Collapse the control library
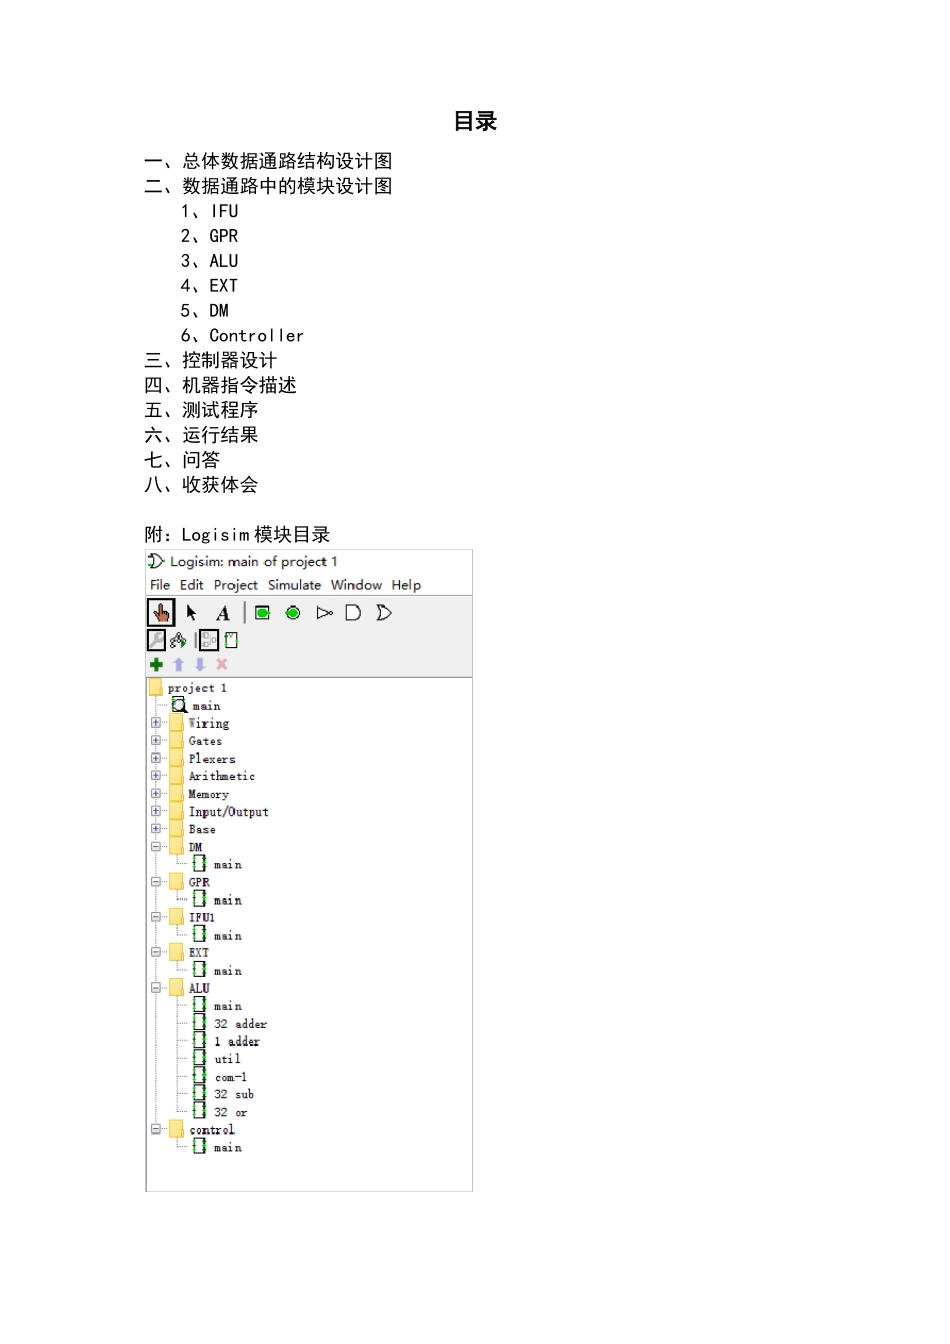The width and height of the screenshot is (950, 1344). tap(156, 1130)
